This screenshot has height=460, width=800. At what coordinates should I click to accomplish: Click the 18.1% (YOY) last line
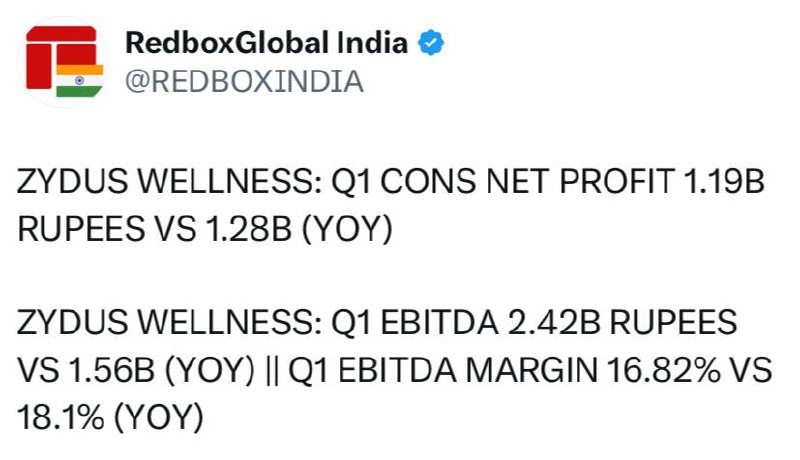110,418
